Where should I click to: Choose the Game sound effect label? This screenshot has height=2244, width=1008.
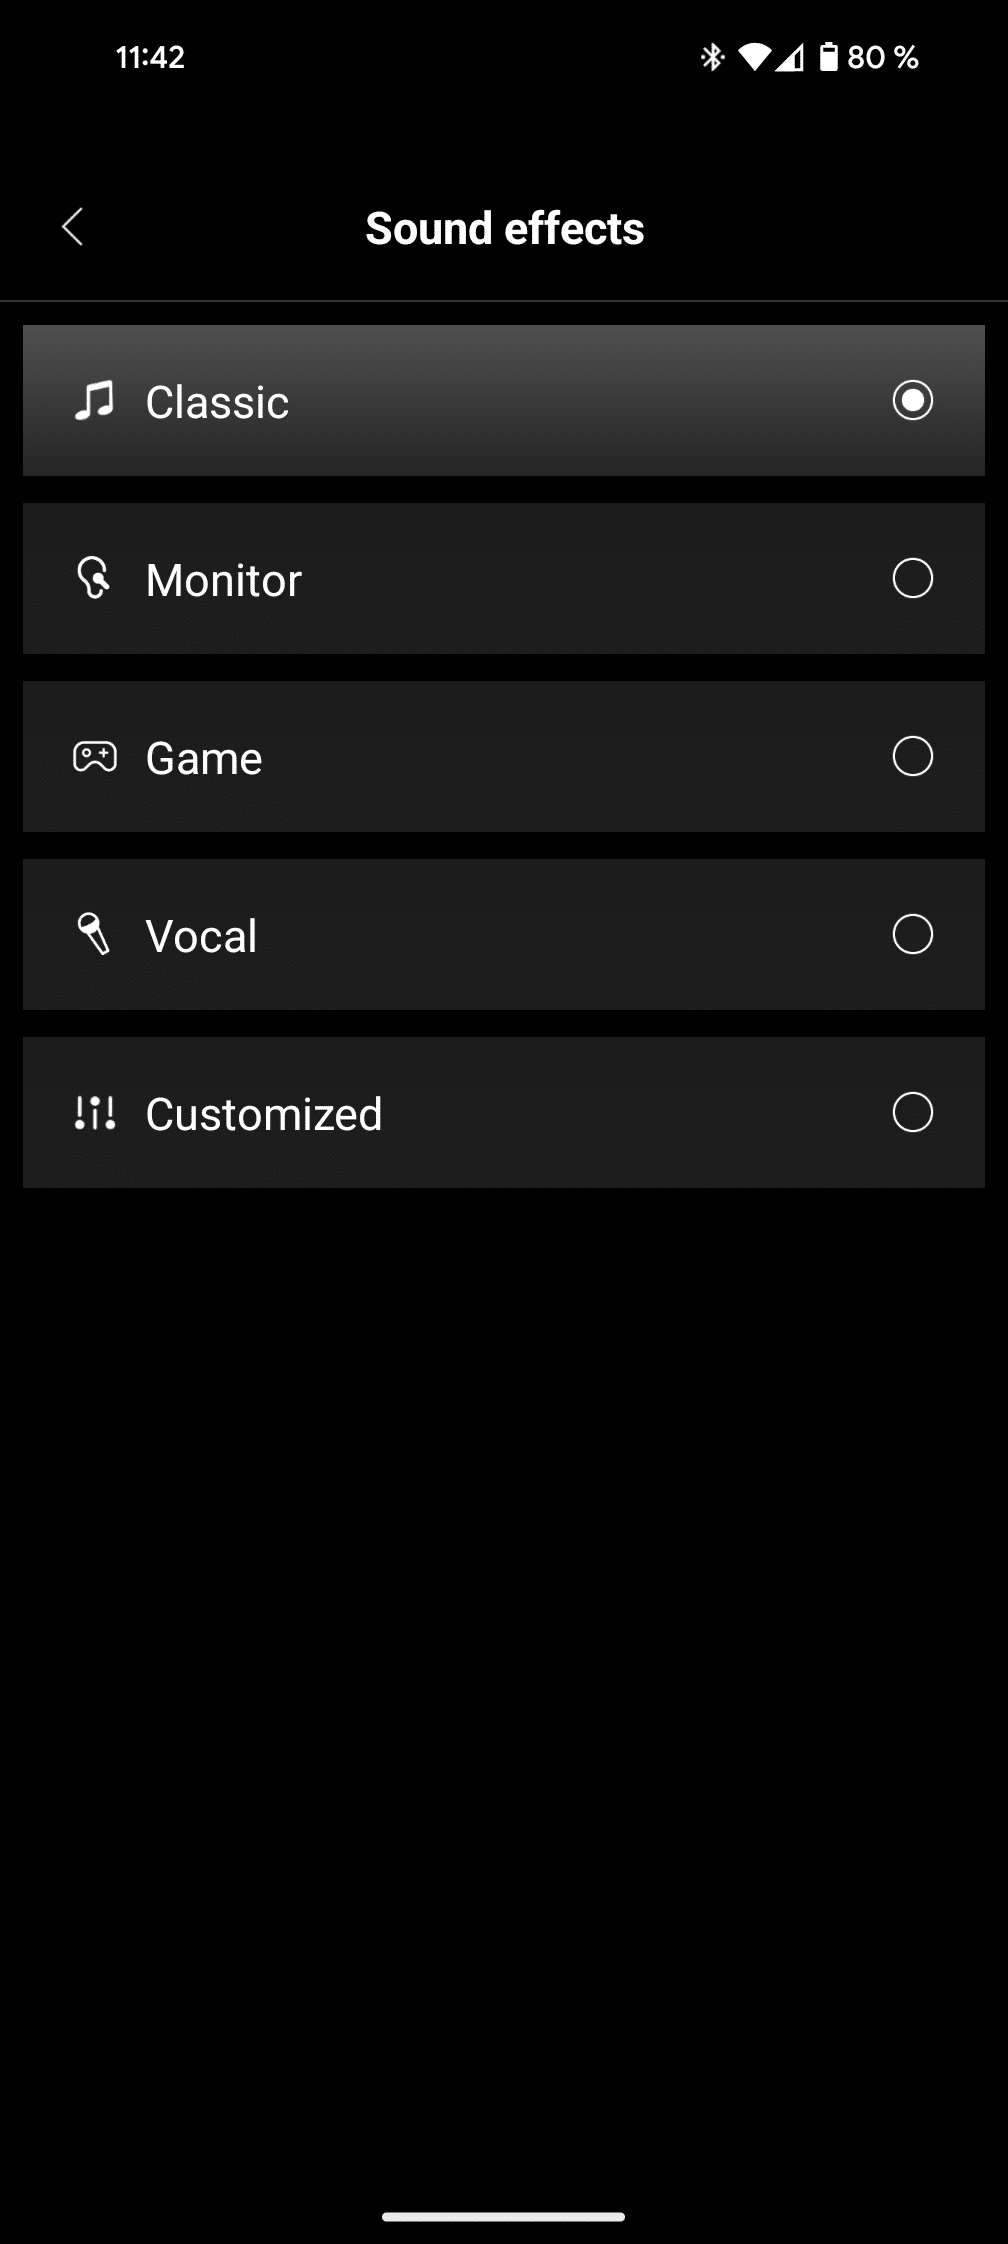tap(204, 758)
